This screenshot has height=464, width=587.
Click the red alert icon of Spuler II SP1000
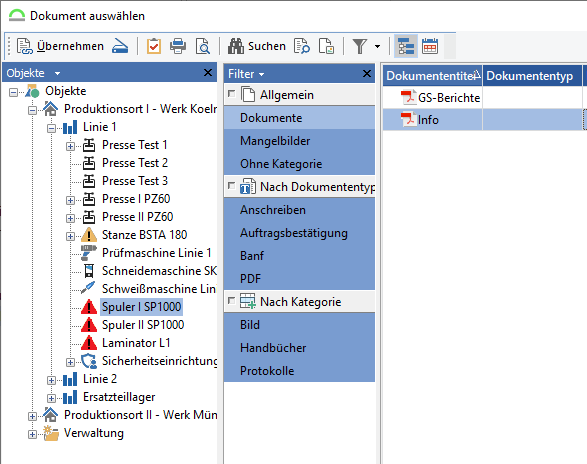pos(89,325)
